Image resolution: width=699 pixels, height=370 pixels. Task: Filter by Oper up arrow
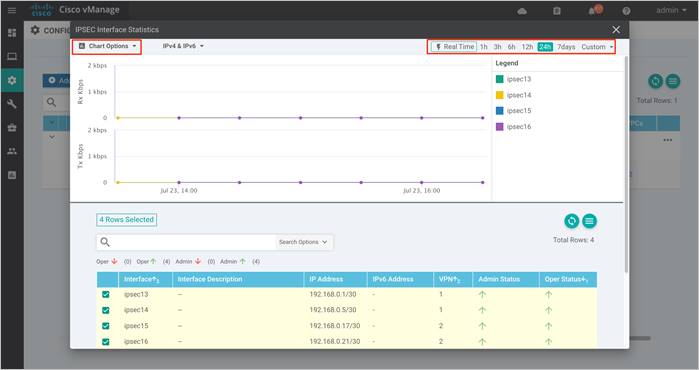153,261
